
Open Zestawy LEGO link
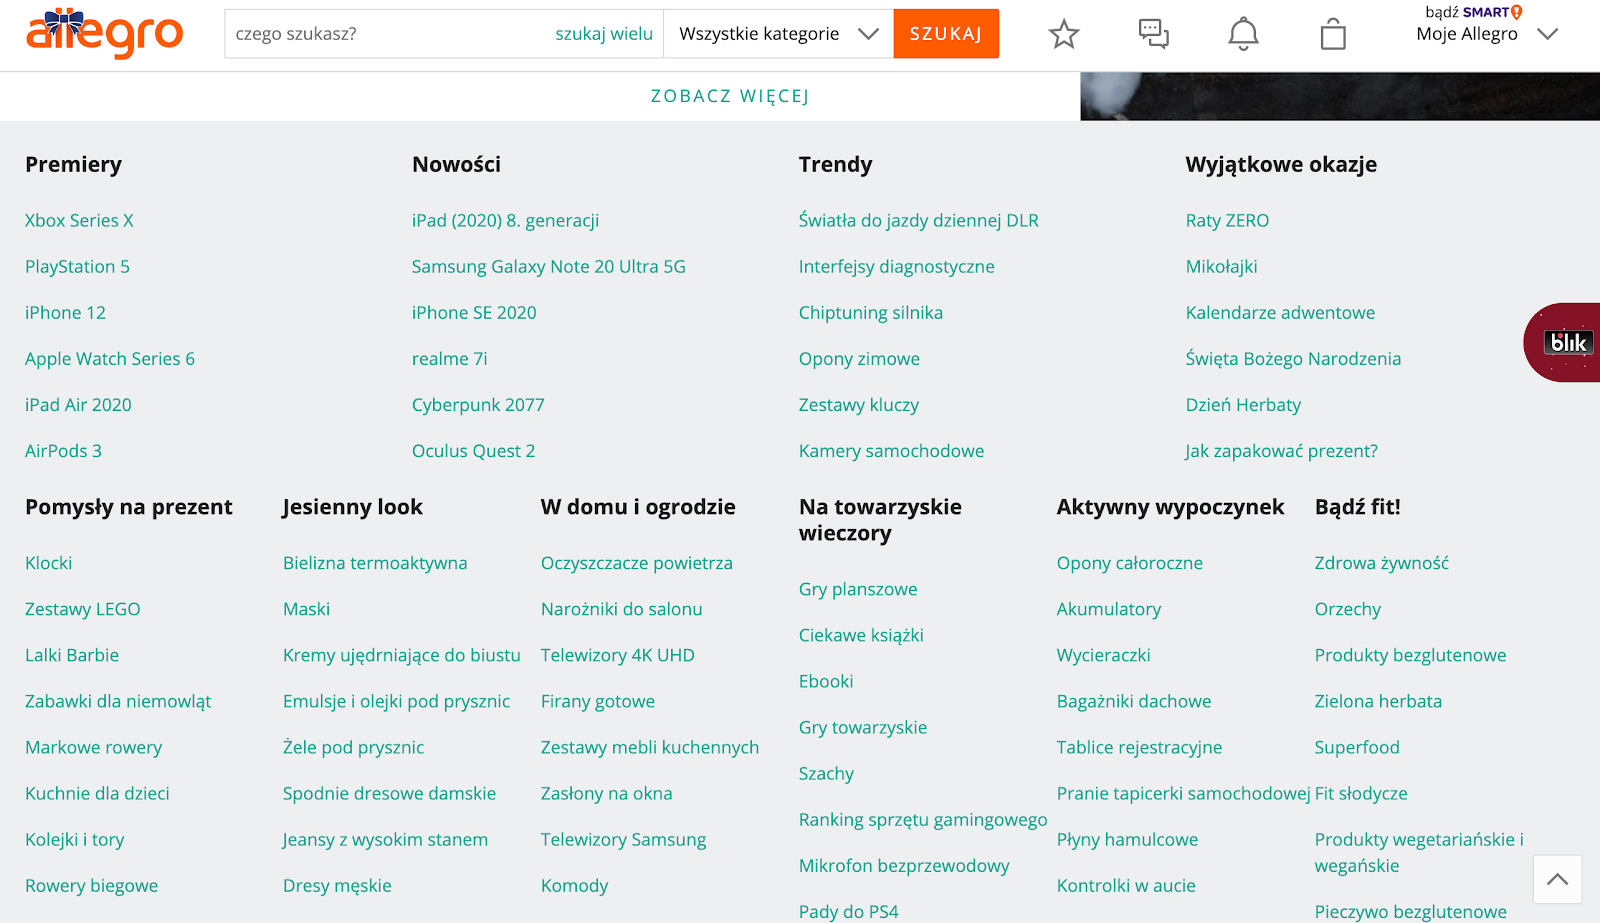click(82, 609)
